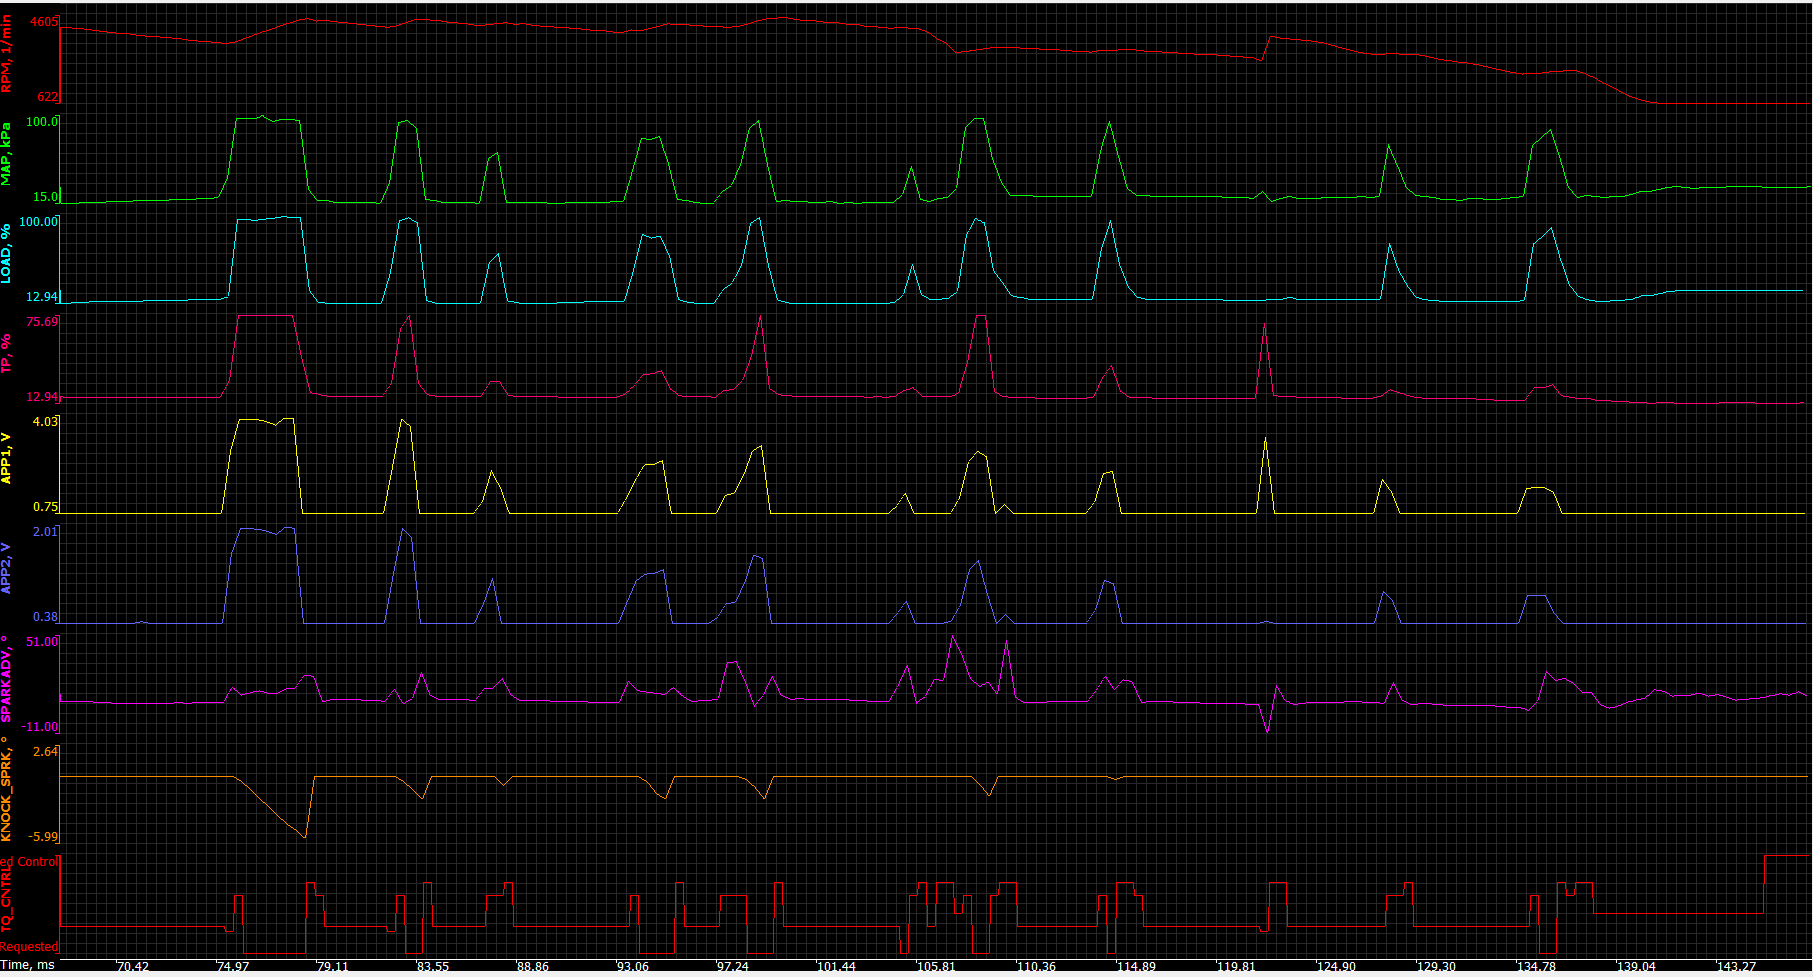
Task: Select the KNOCK_SPRK scale value 2.64
Action: coord(46,752)
